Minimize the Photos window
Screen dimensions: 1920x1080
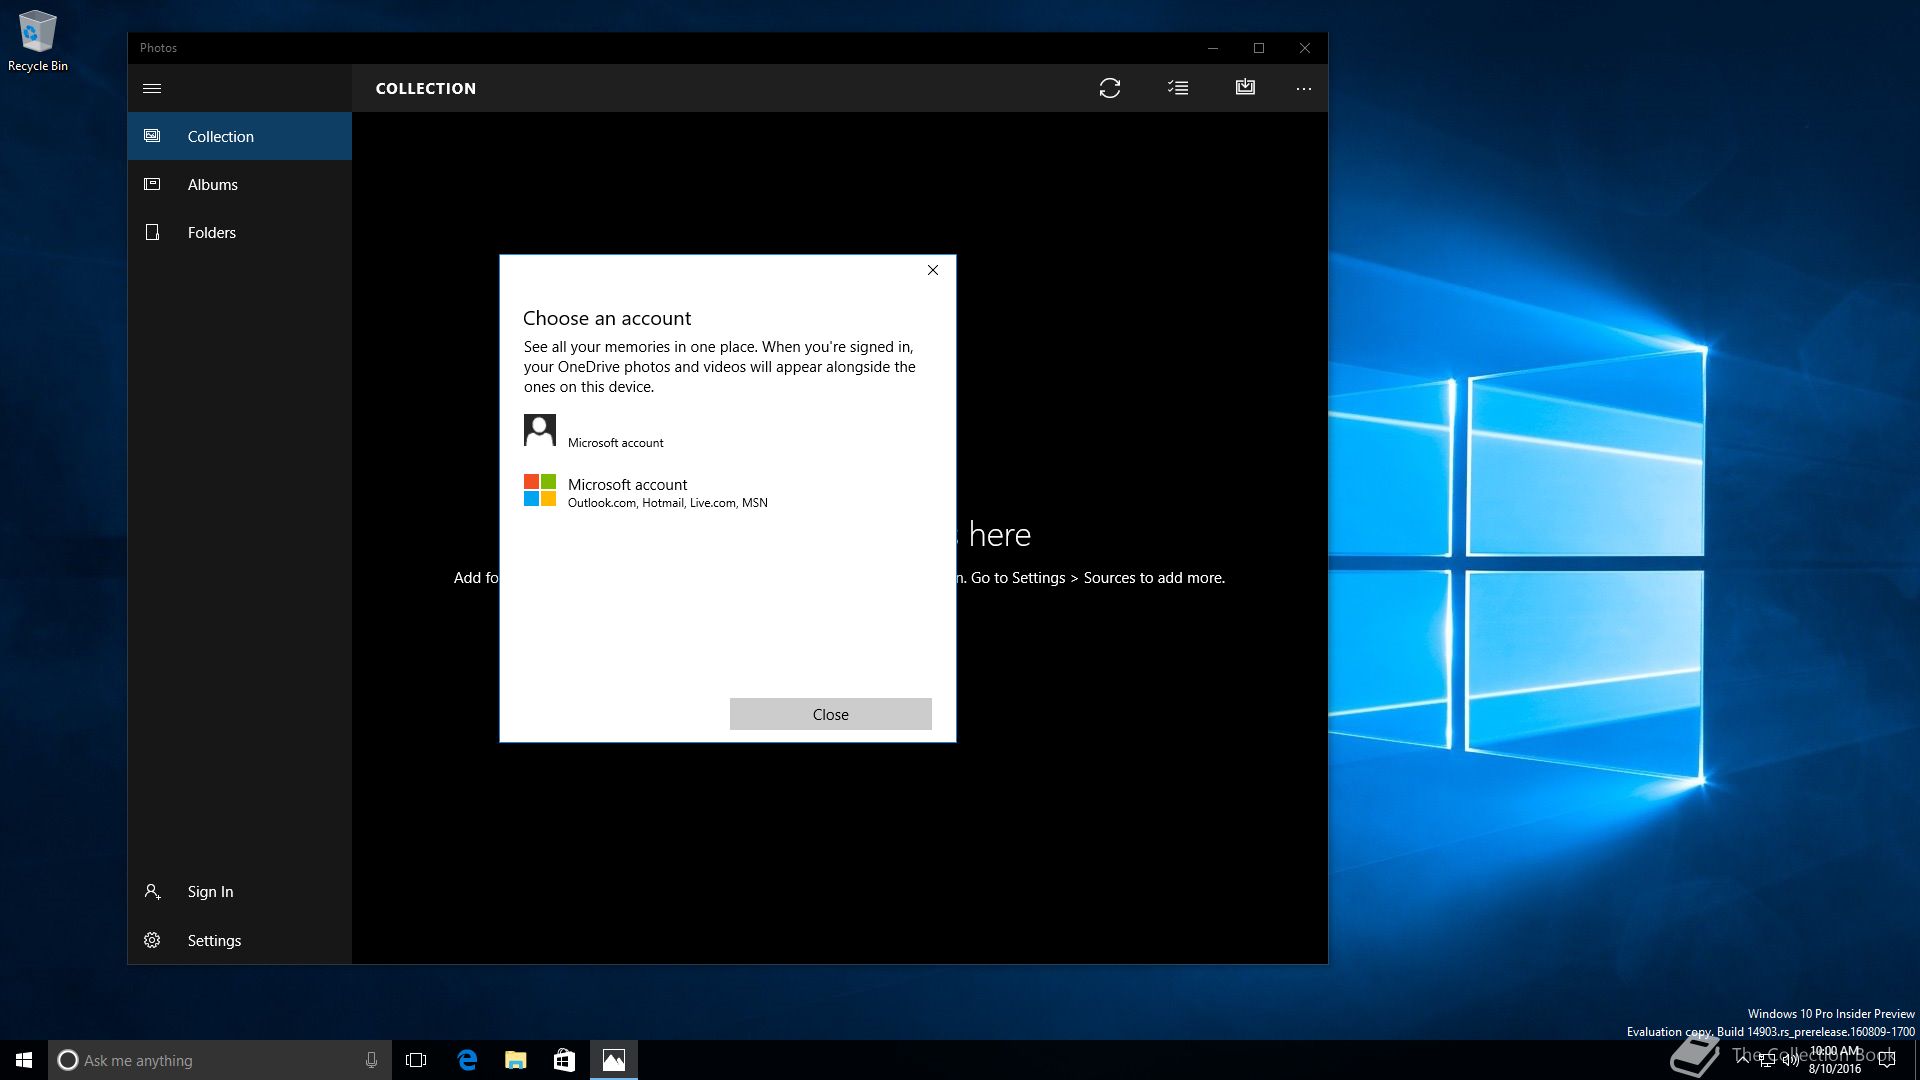click(1213, 48)
